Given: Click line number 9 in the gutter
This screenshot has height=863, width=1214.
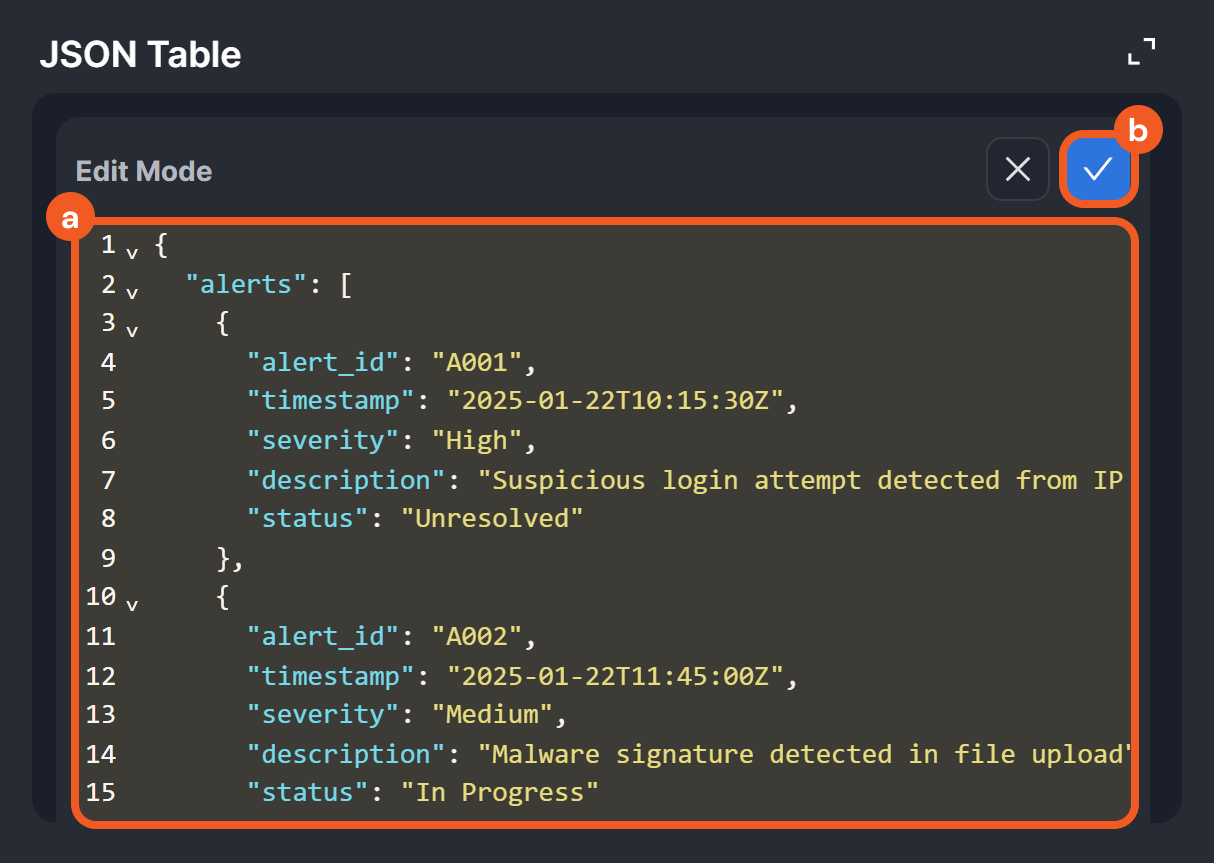Looking at the screenshot, I should pyautogui.click(x=108, y=558).
